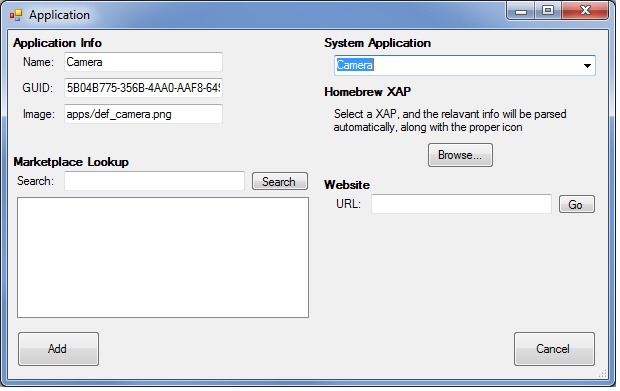Click the Name field containing Camera
620x391 pixels.
click(x=143, y=62)
